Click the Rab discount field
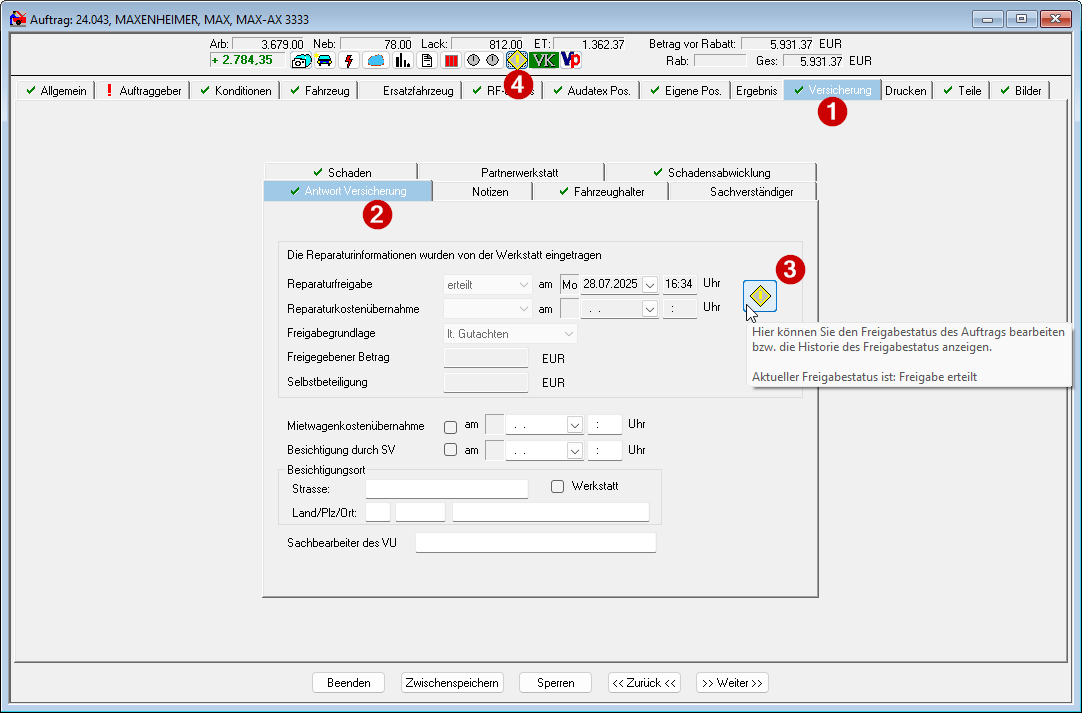 pos(720,61)
